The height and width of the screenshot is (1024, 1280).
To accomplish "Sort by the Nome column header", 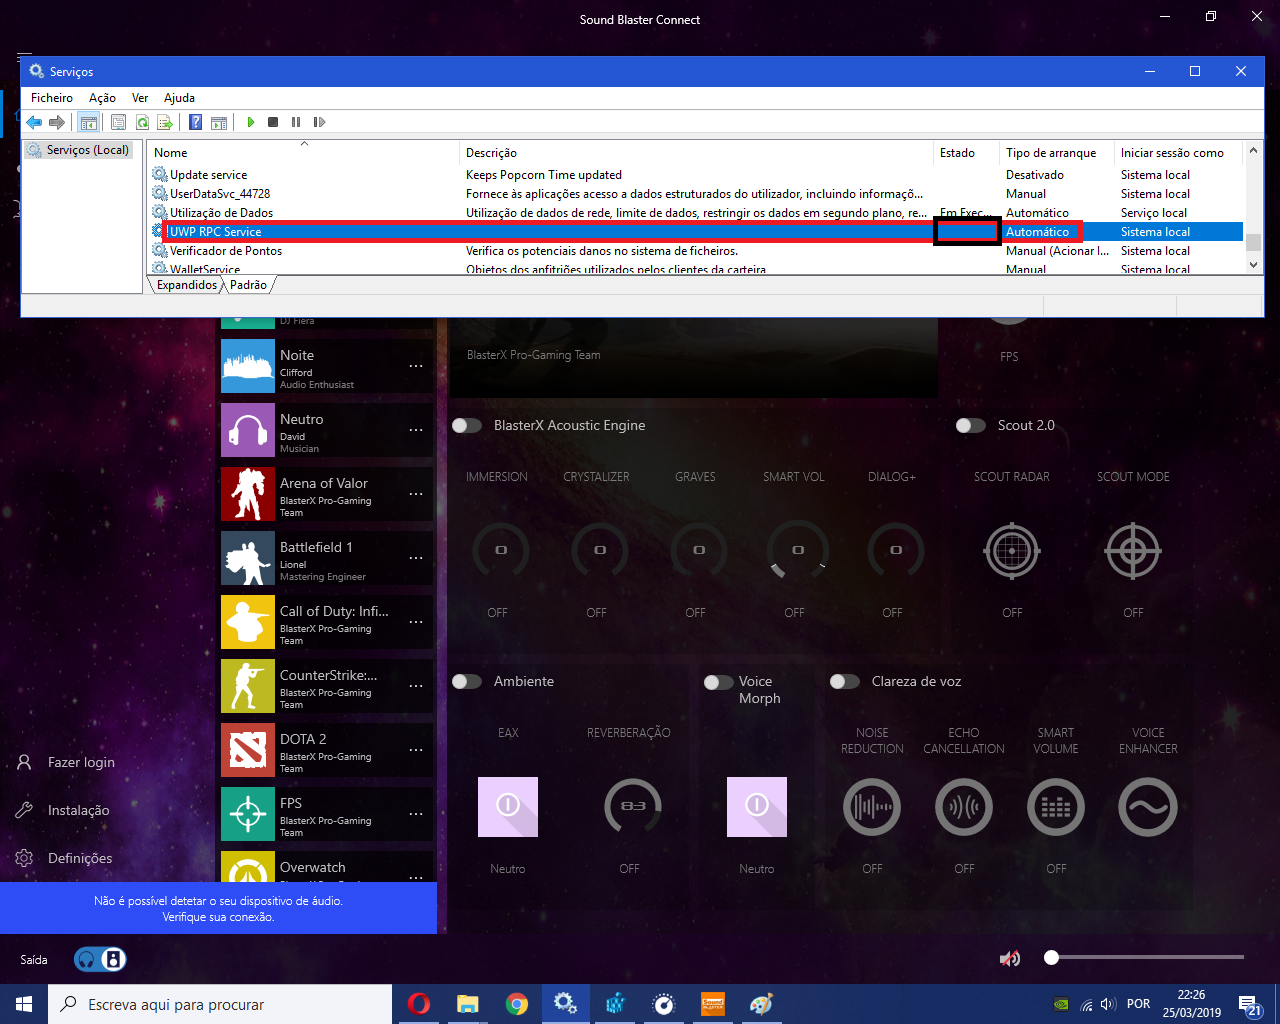I will (x=303, y=153).
